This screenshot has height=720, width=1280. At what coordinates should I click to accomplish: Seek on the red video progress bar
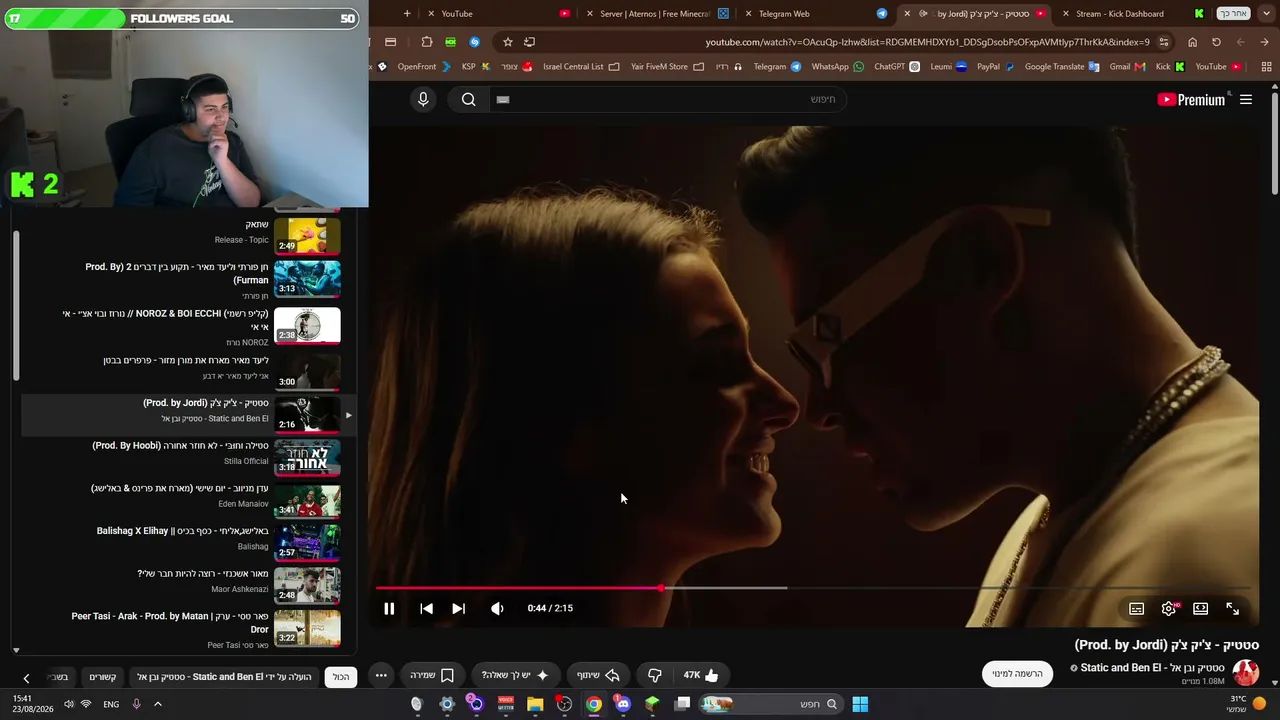(813, 588)
